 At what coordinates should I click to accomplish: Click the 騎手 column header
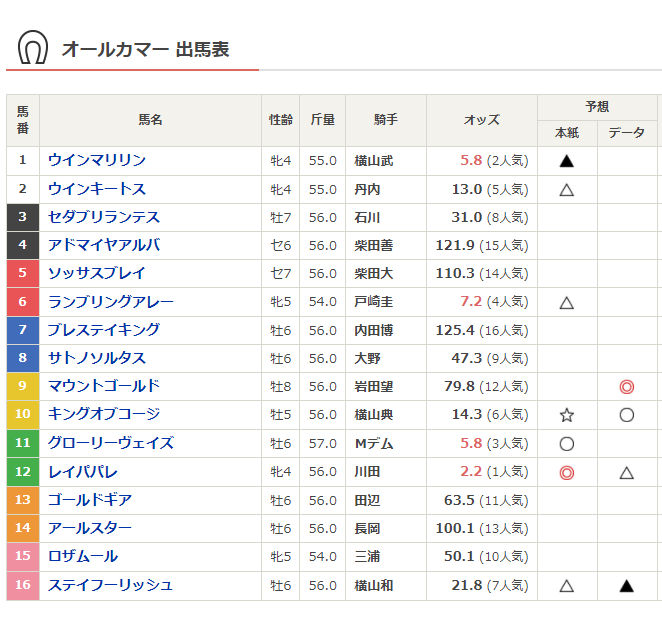386,120
